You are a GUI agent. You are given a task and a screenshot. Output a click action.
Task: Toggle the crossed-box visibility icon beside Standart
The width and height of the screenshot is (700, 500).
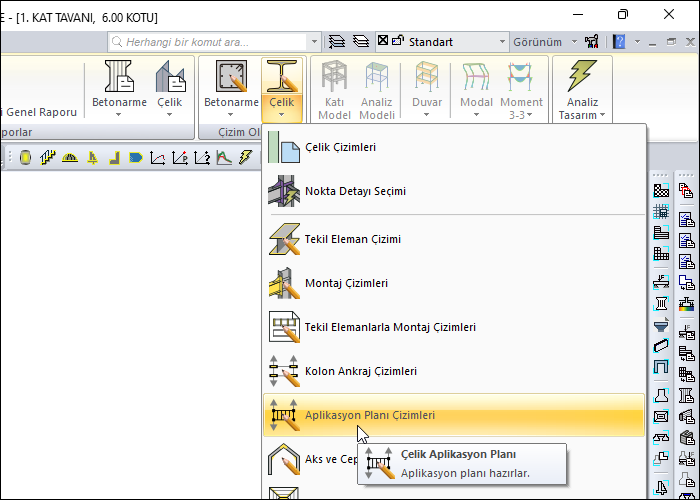click(383, 41)
